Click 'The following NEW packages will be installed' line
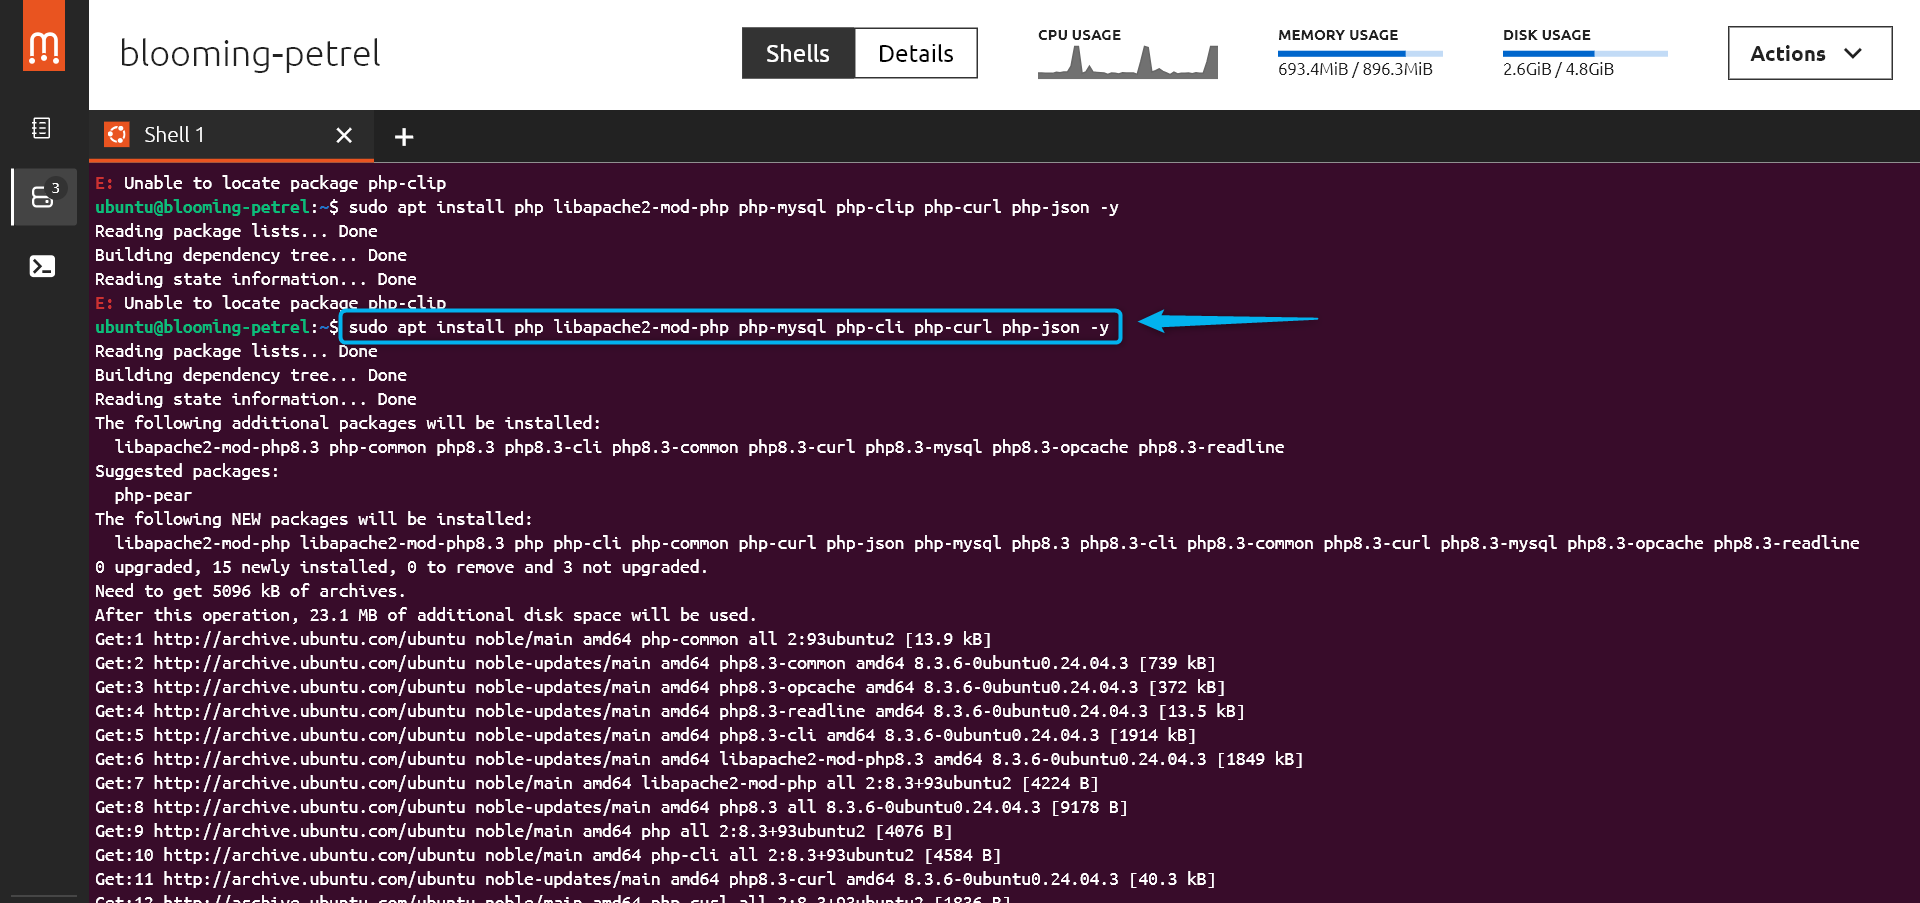The image size is (1920, 903). 314,519
